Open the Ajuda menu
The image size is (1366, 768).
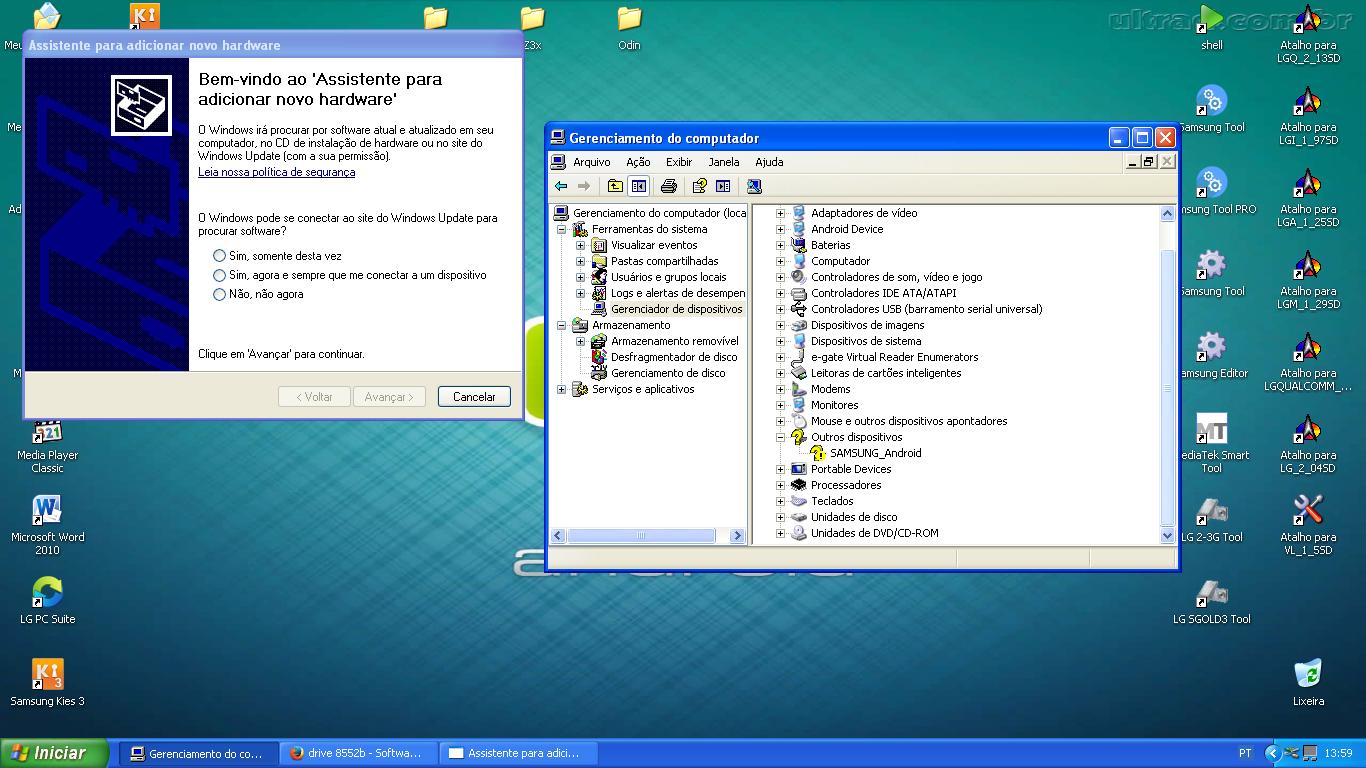[x=769, y=162]
